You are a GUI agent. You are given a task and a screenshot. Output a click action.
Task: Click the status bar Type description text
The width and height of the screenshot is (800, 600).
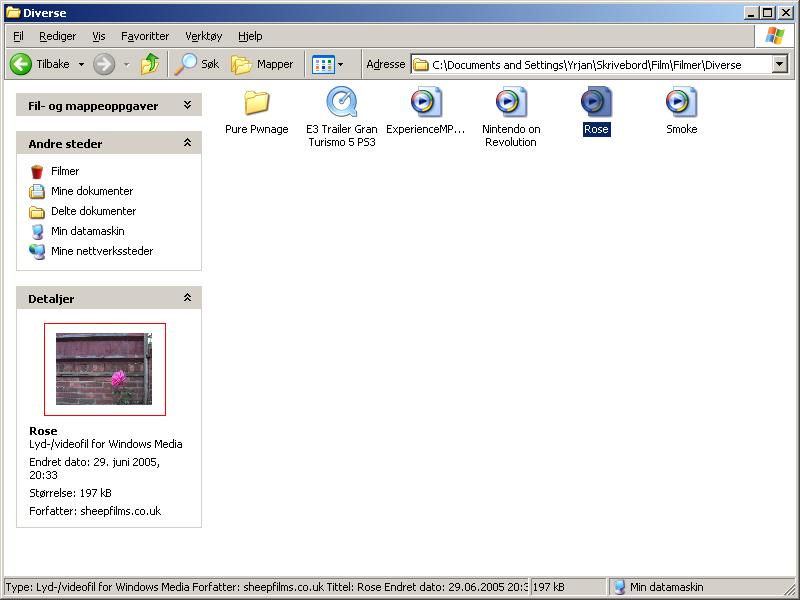265,587
